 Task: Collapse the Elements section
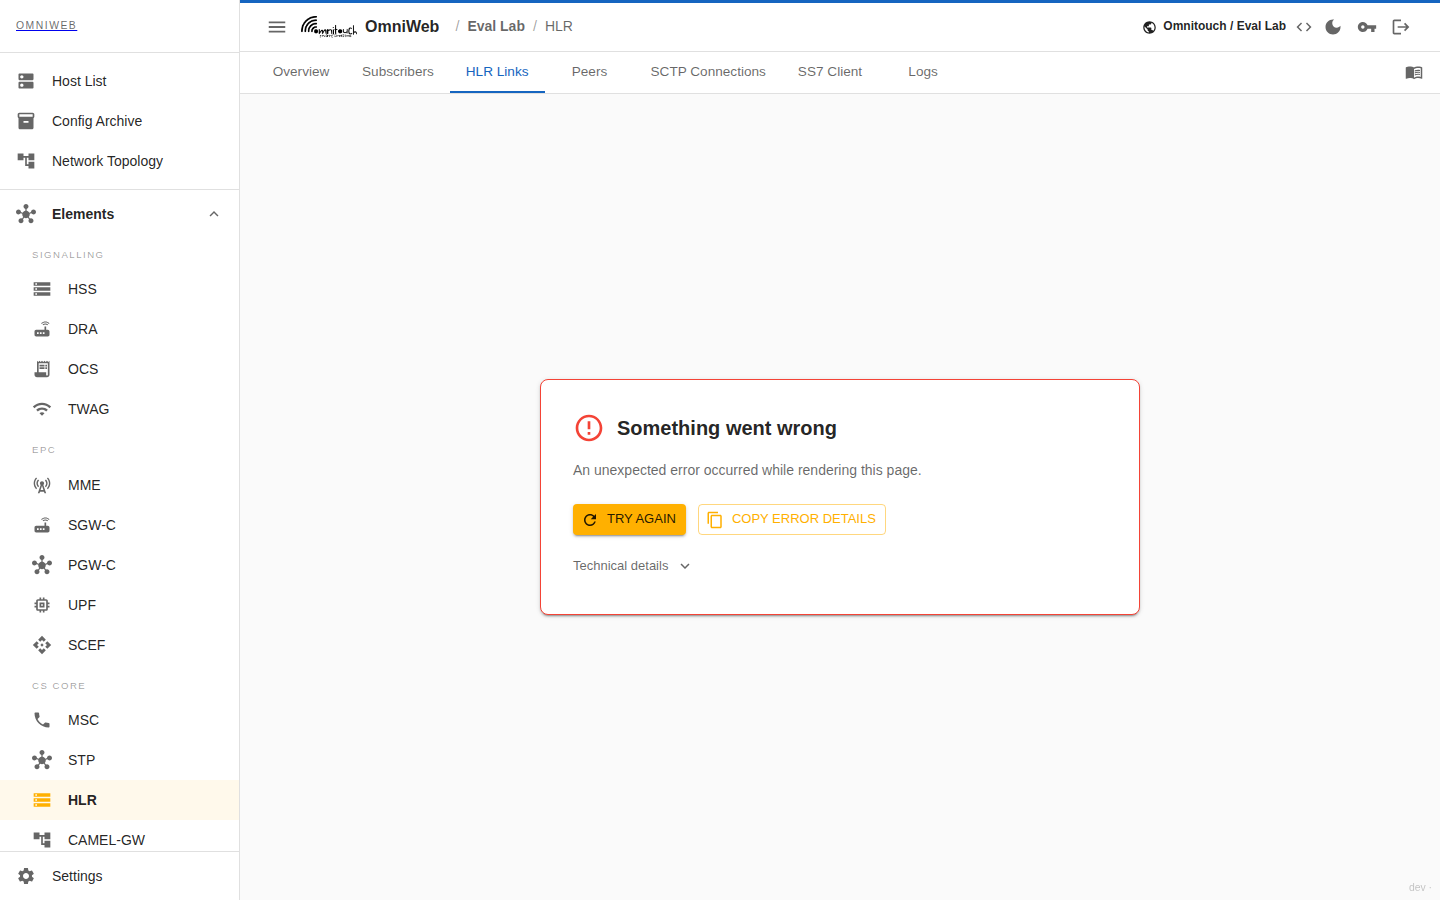click(120, 214)
